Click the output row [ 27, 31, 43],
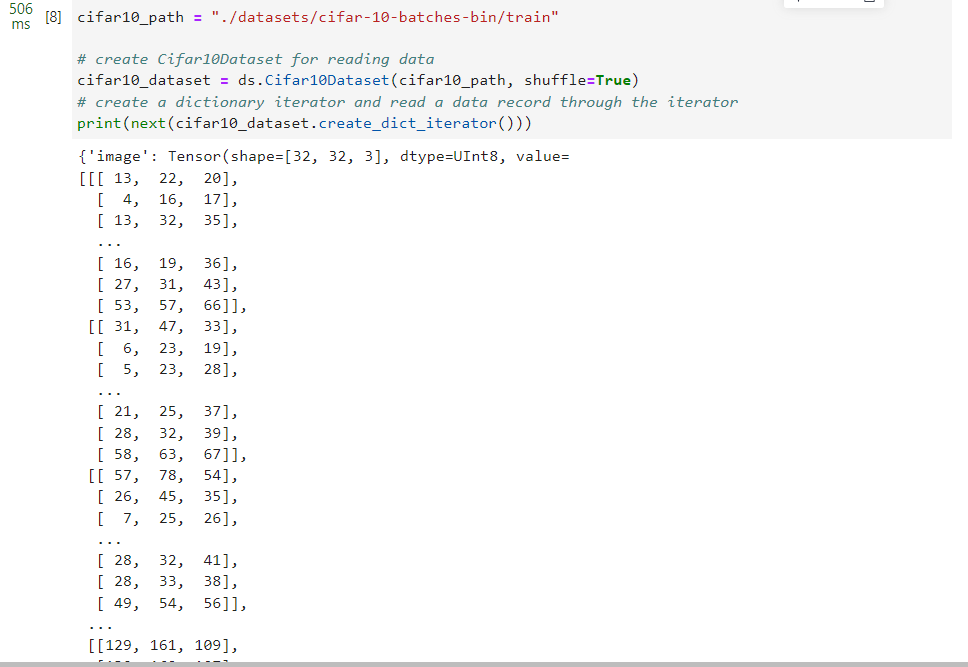The image size is (968, 667). pyautogui.click(x=167, y=285)
